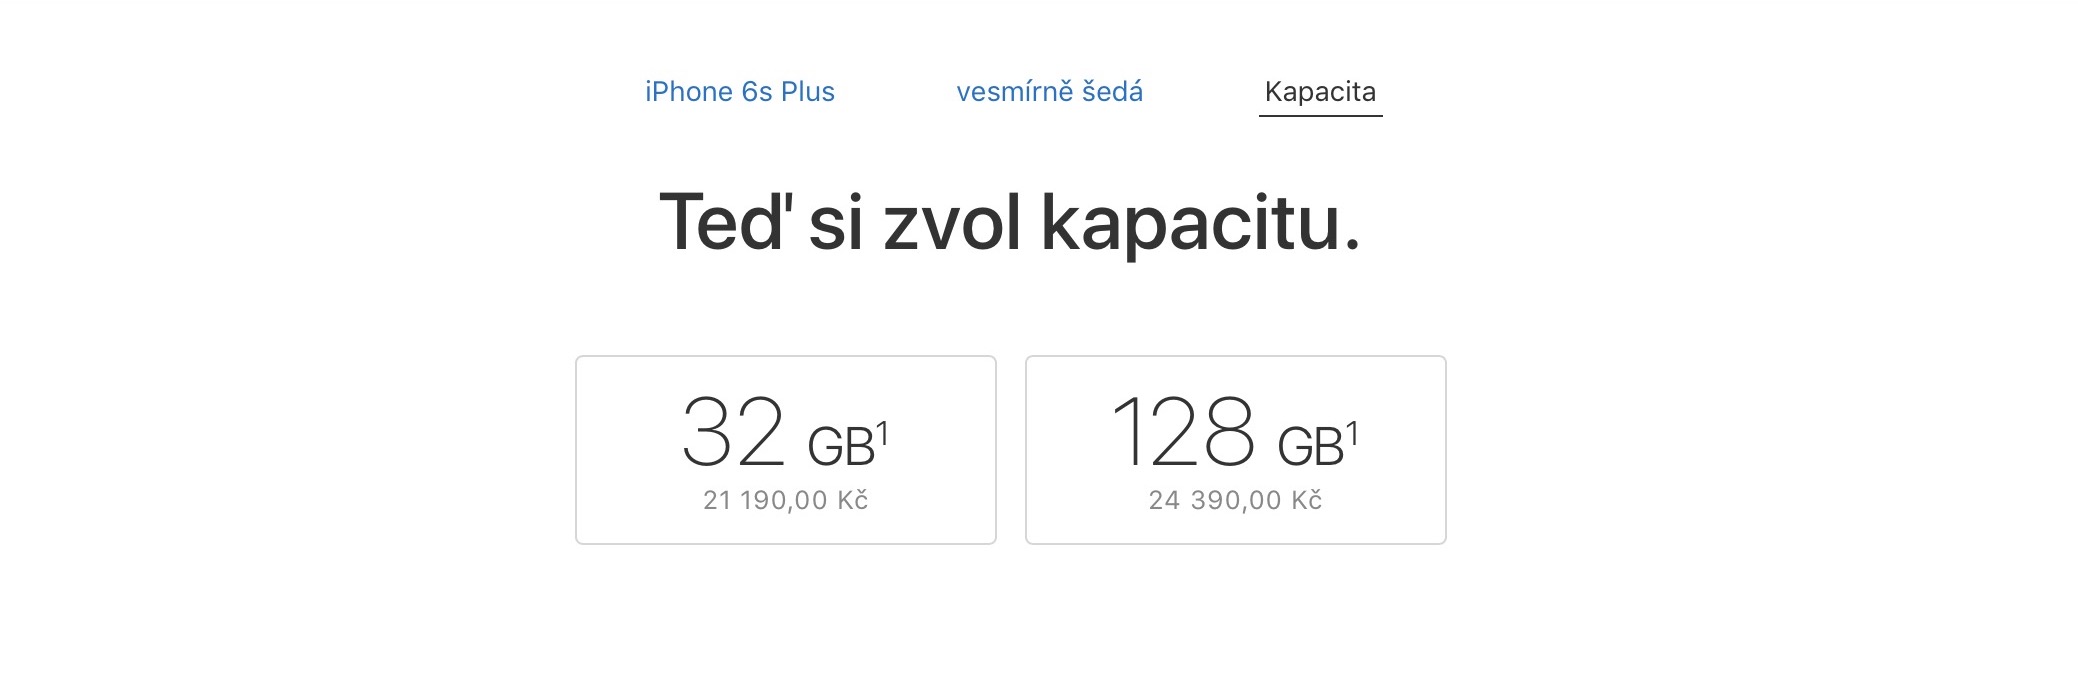
Task: Click the large '128' number
Action: point(1183,433)
